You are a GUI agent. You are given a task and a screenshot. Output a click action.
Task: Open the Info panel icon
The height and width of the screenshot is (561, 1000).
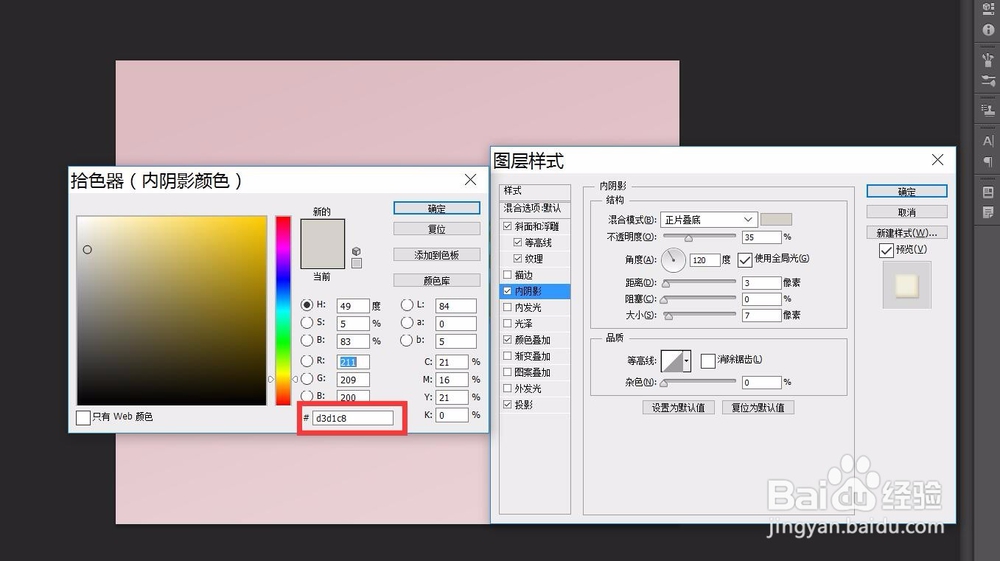[988, 30]
